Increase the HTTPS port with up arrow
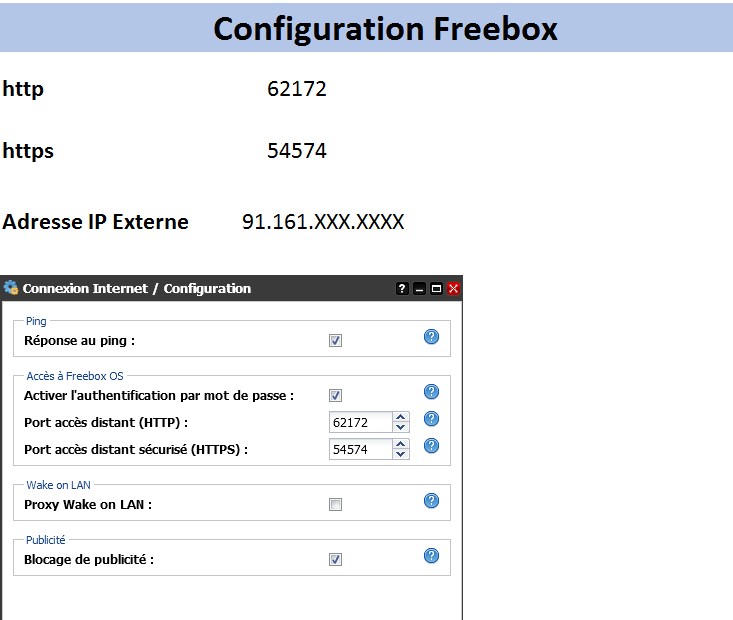The image size is (733, 620). pos(401,444)
